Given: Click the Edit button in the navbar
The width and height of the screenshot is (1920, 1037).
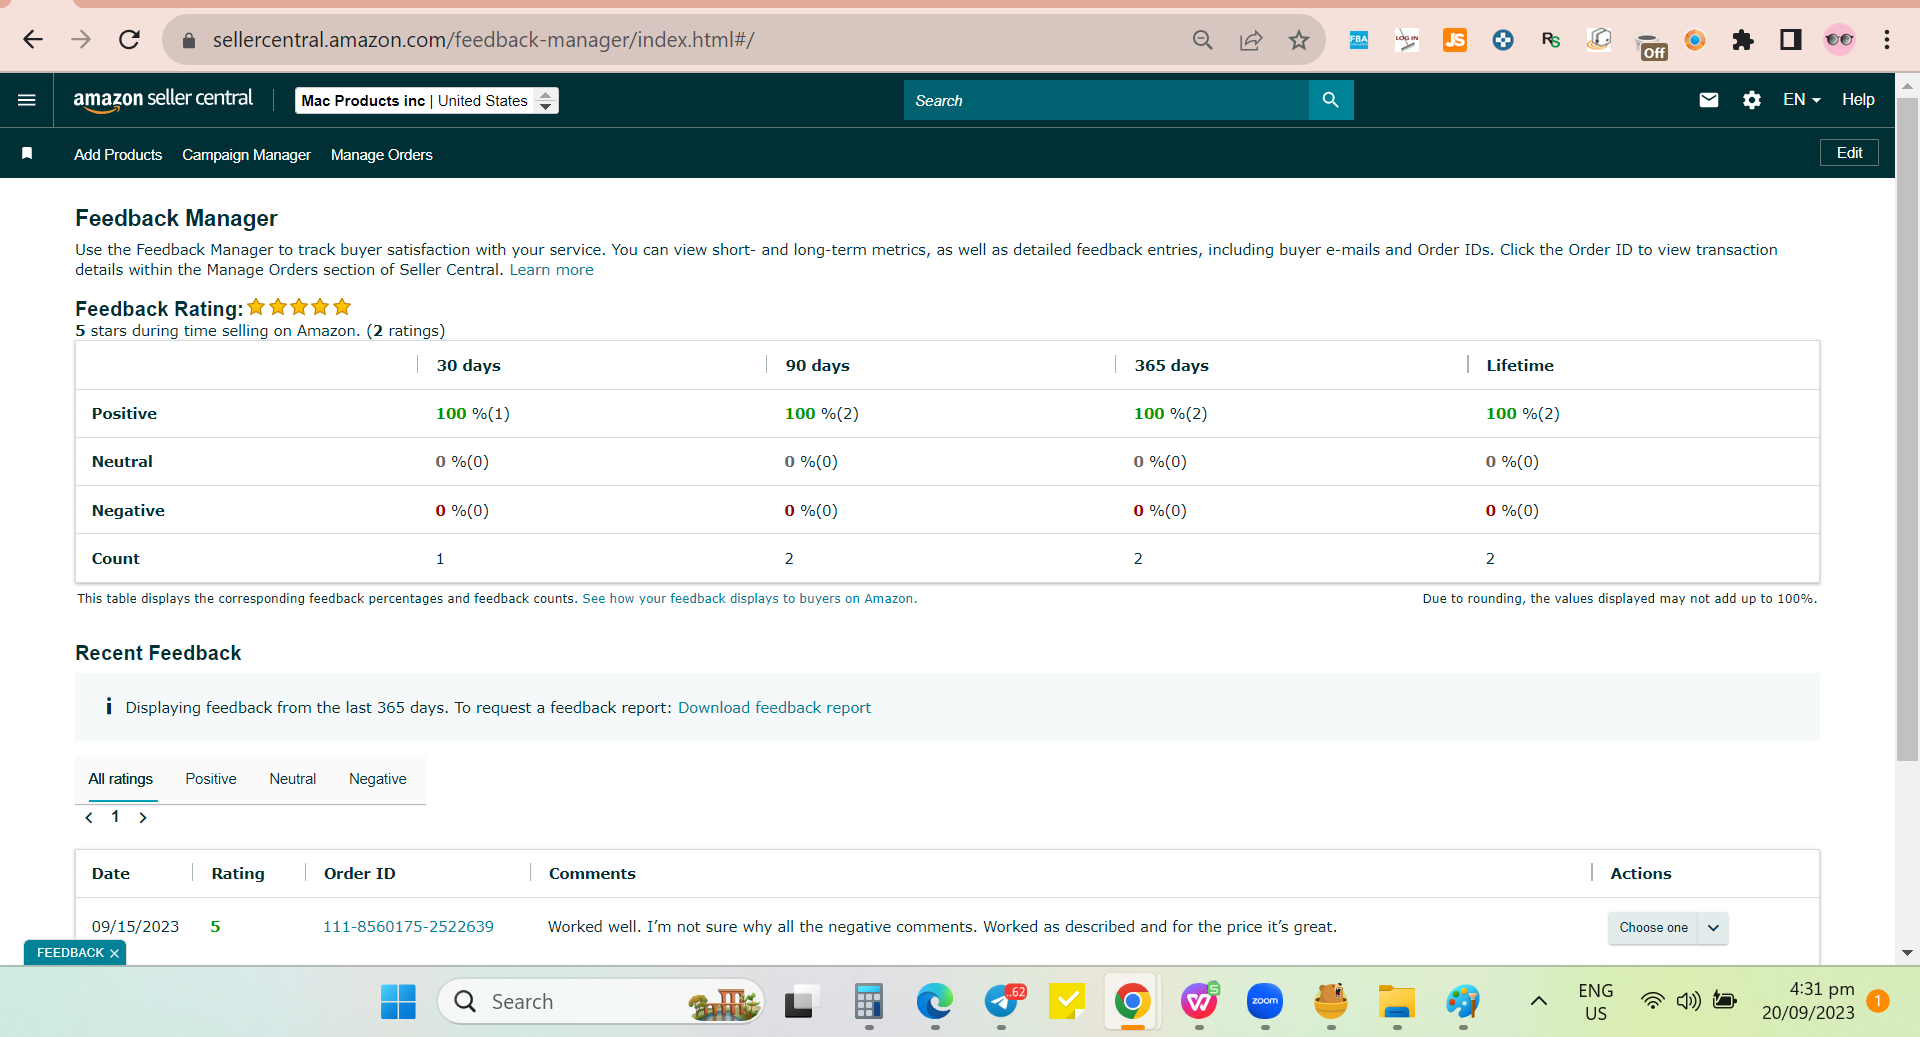Looking at the screenshot, I should (1849, 153).
